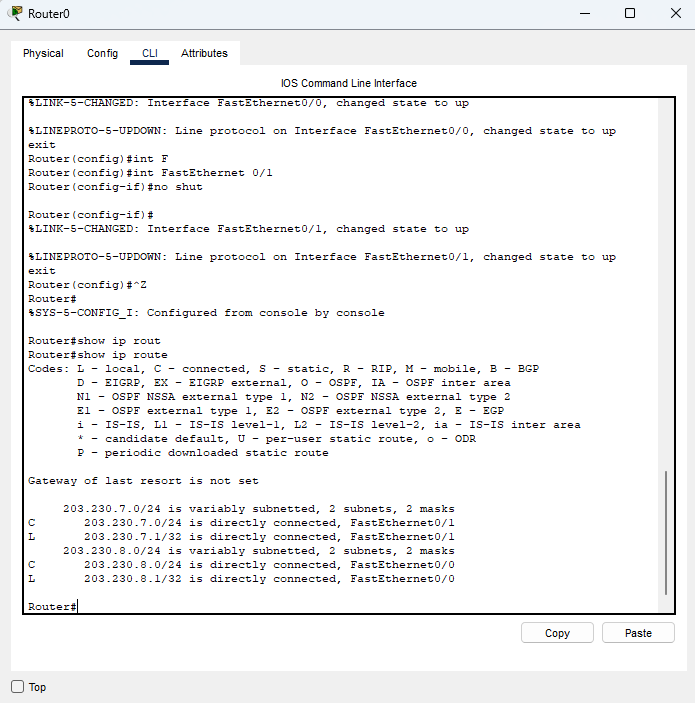Click the Copy button
Image resolution: width=695 pixels, height=703 pixels.
[x=557, y=633]
